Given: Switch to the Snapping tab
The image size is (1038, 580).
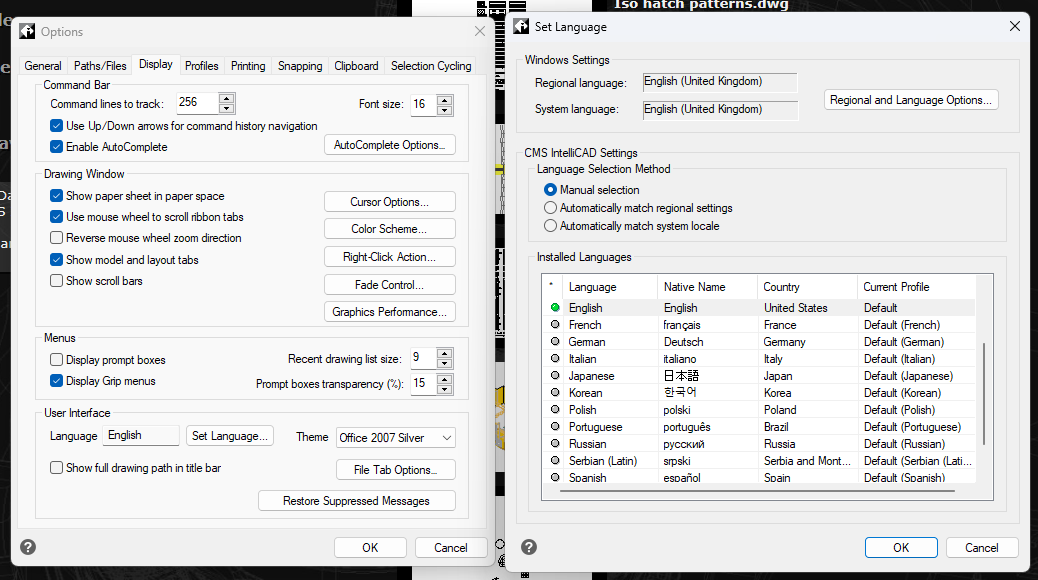Looking at the screenshot, I should [300, 66].
